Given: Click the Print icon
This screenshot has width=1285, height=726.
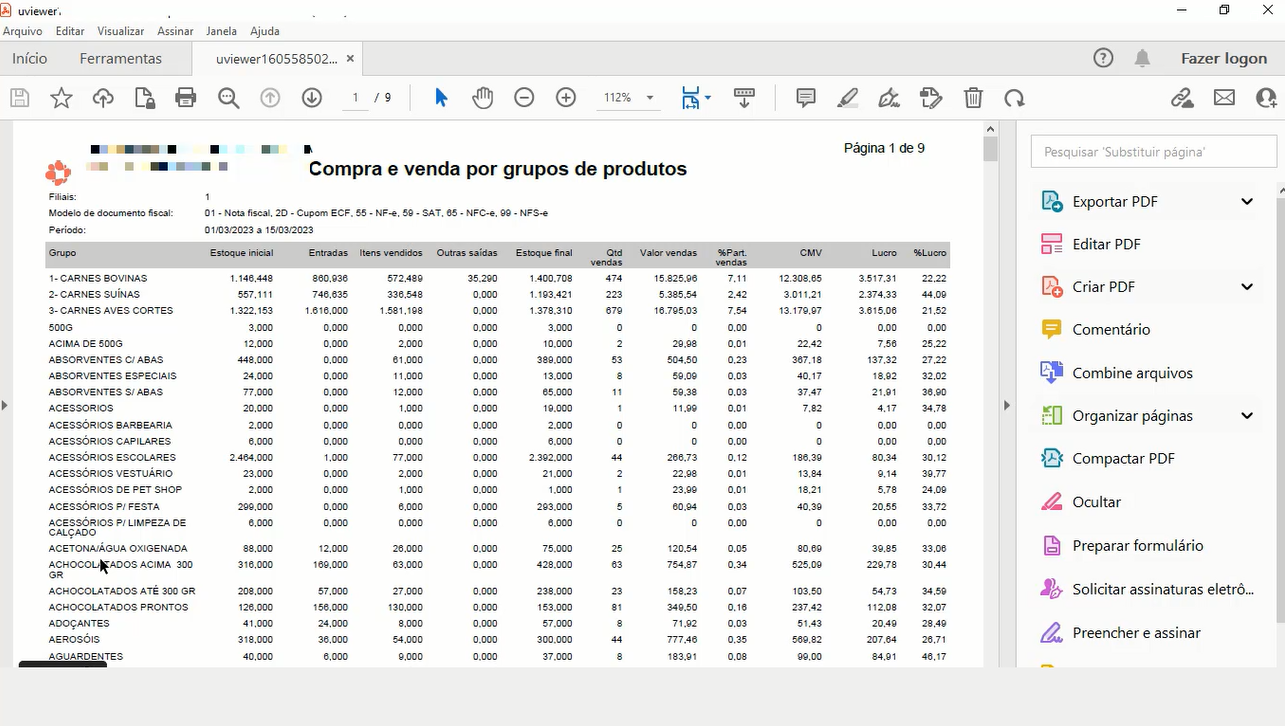Looking at the screenshot, I should pos(186,98).
